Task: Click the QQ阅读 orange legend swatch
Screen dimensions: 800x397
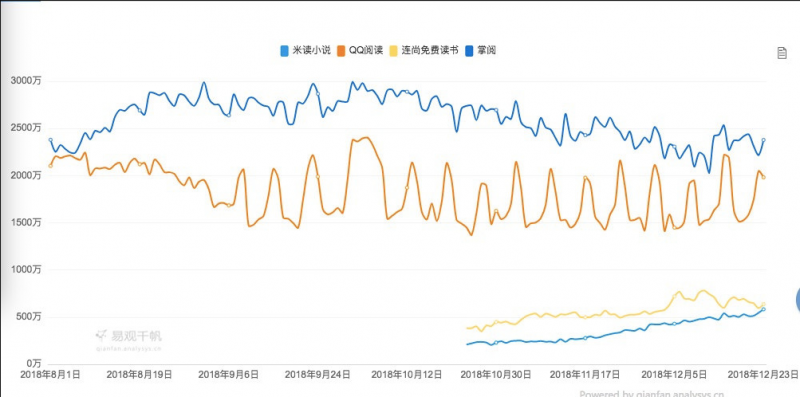Action: (341, 51)
